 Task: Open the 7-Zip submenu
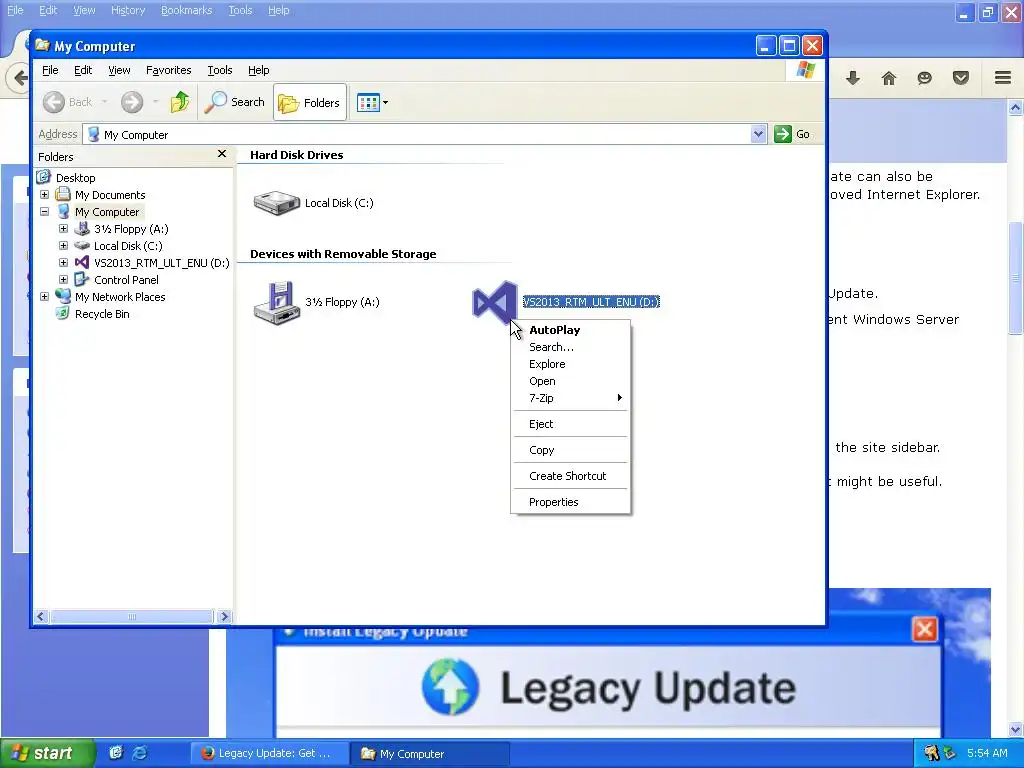click(x=571, y=398)
